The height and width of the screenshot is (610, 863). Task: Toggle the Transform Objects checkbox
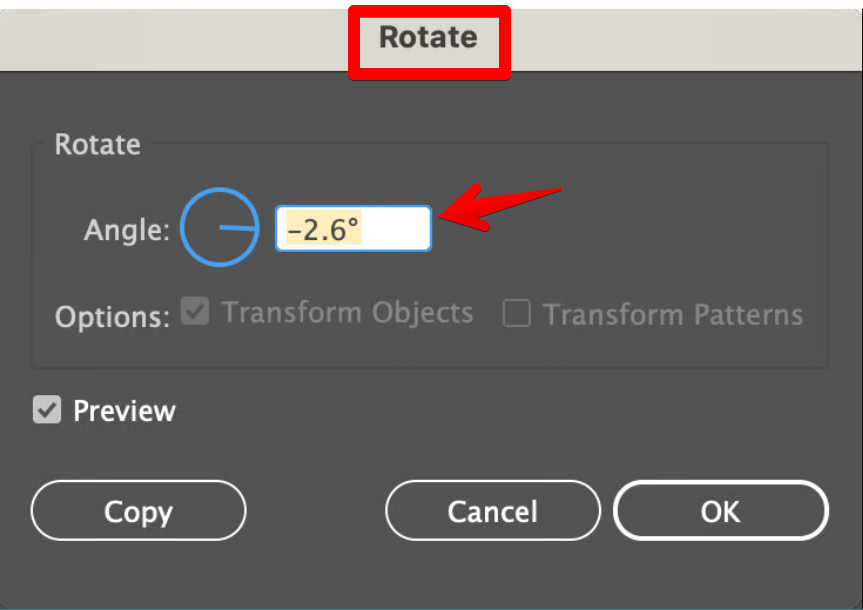click(x=195, y=313)
